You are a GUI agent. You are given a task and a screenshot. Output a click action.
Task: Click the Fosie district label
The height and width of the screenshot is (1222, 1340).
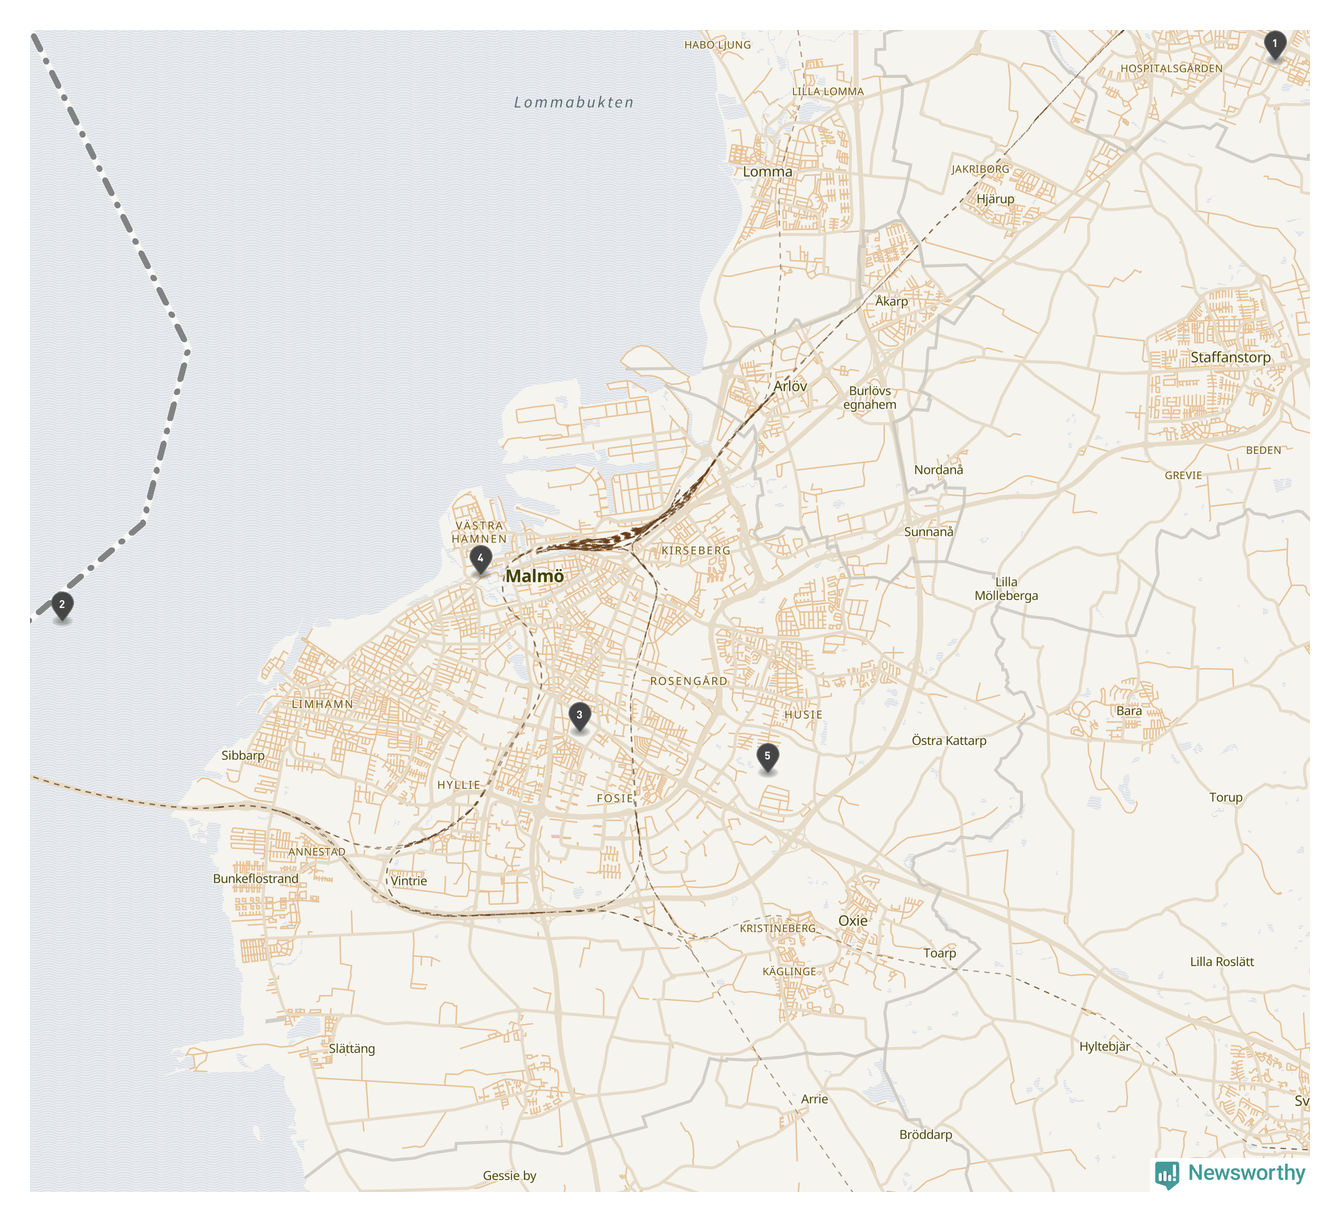click(615, 798)
